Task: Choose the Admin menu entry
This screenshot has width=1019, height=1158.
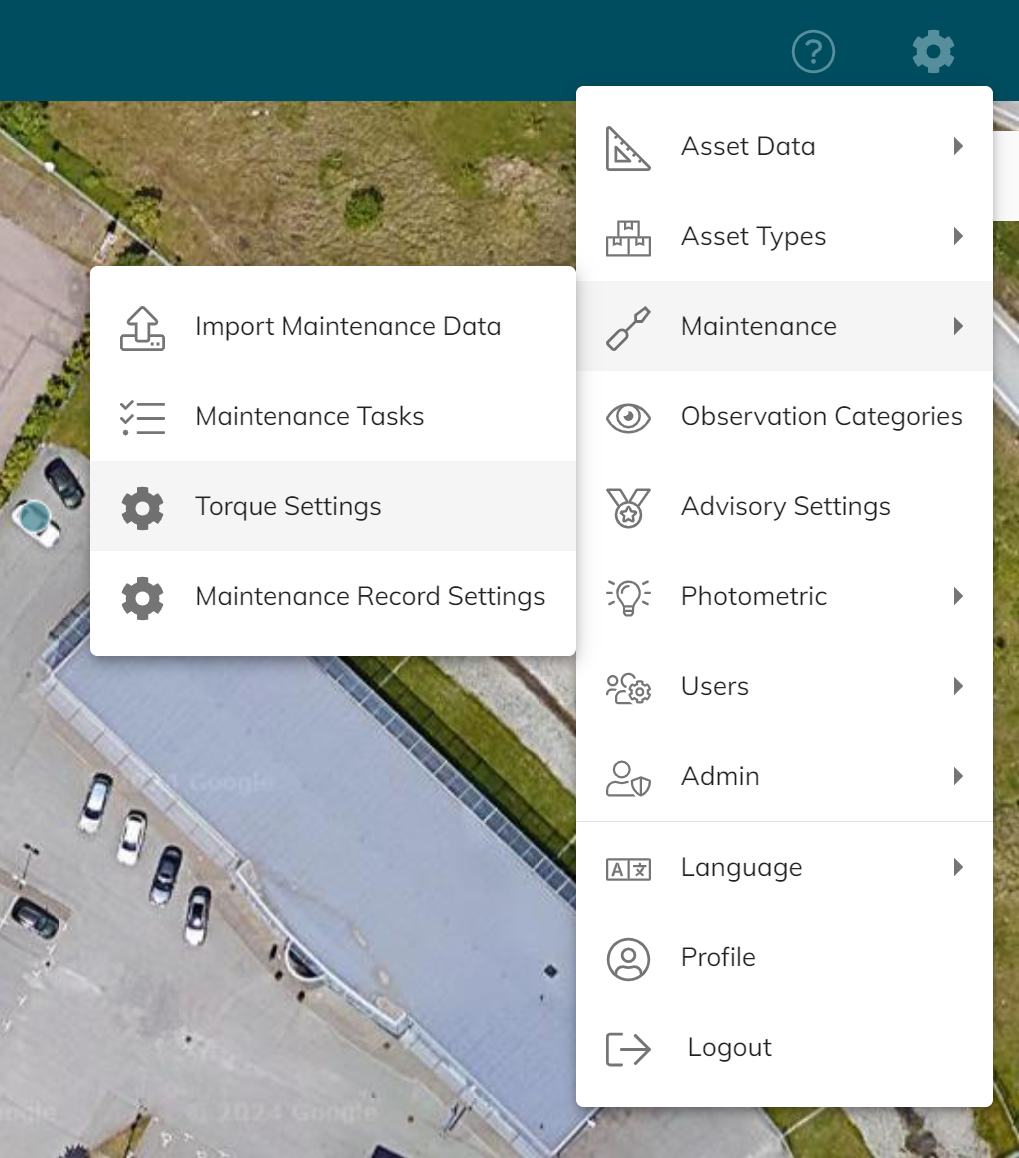Action: (720, 777)
